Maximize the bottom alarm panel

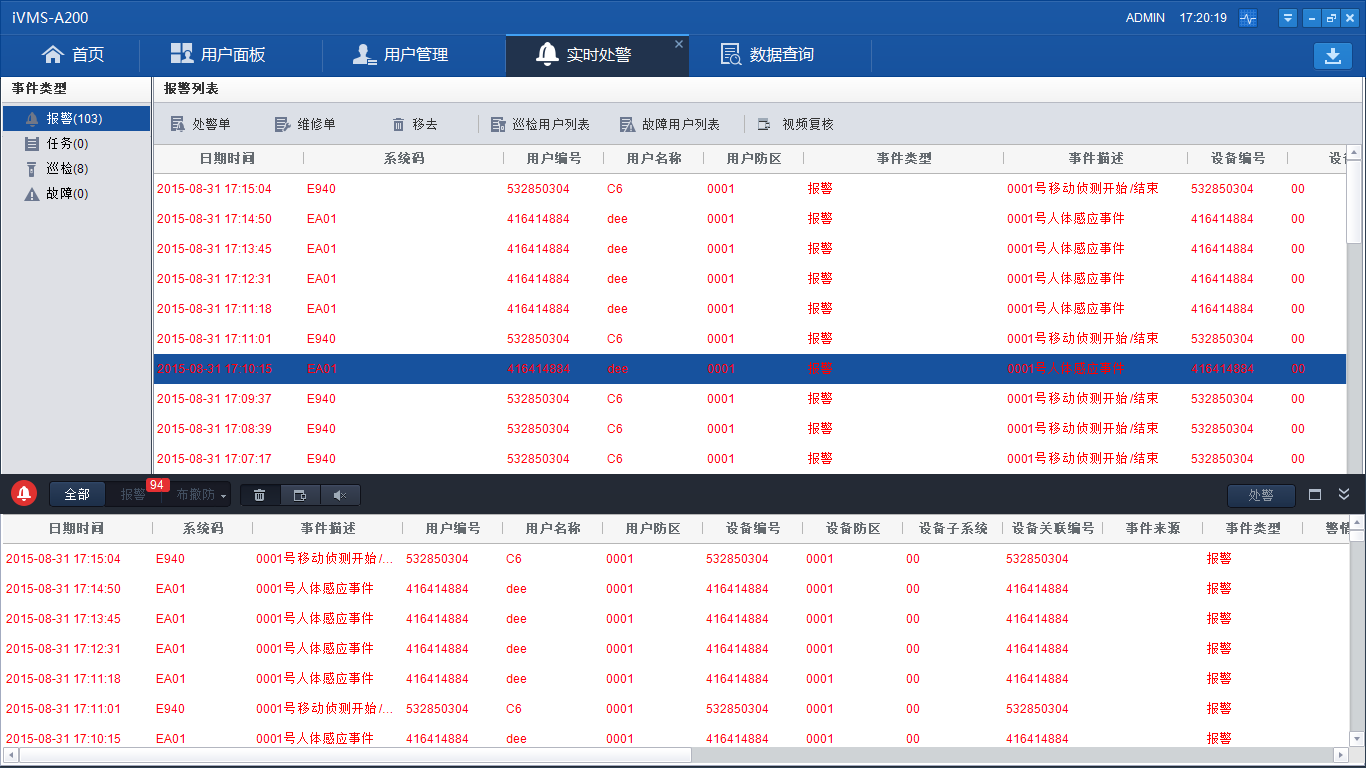1315,495
